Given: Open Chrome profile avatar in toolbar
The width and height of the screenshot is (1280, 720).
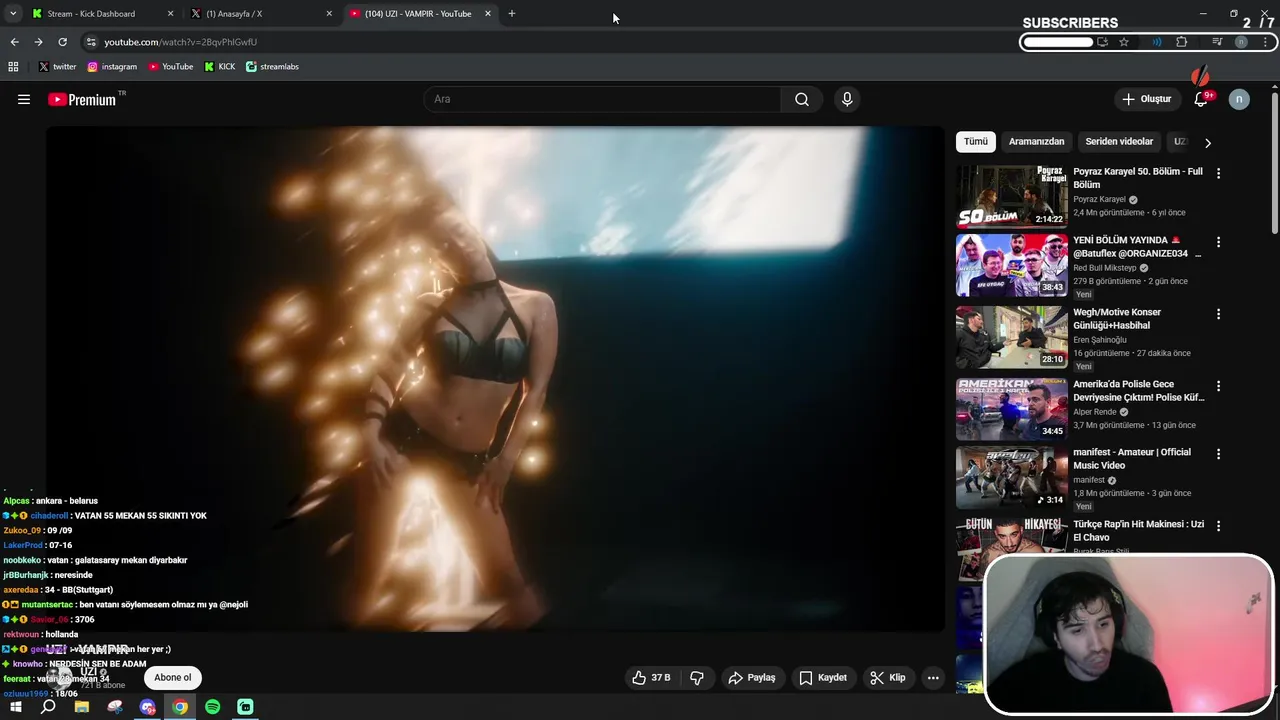Looking at the screenshot, I should coord(1241,42).
